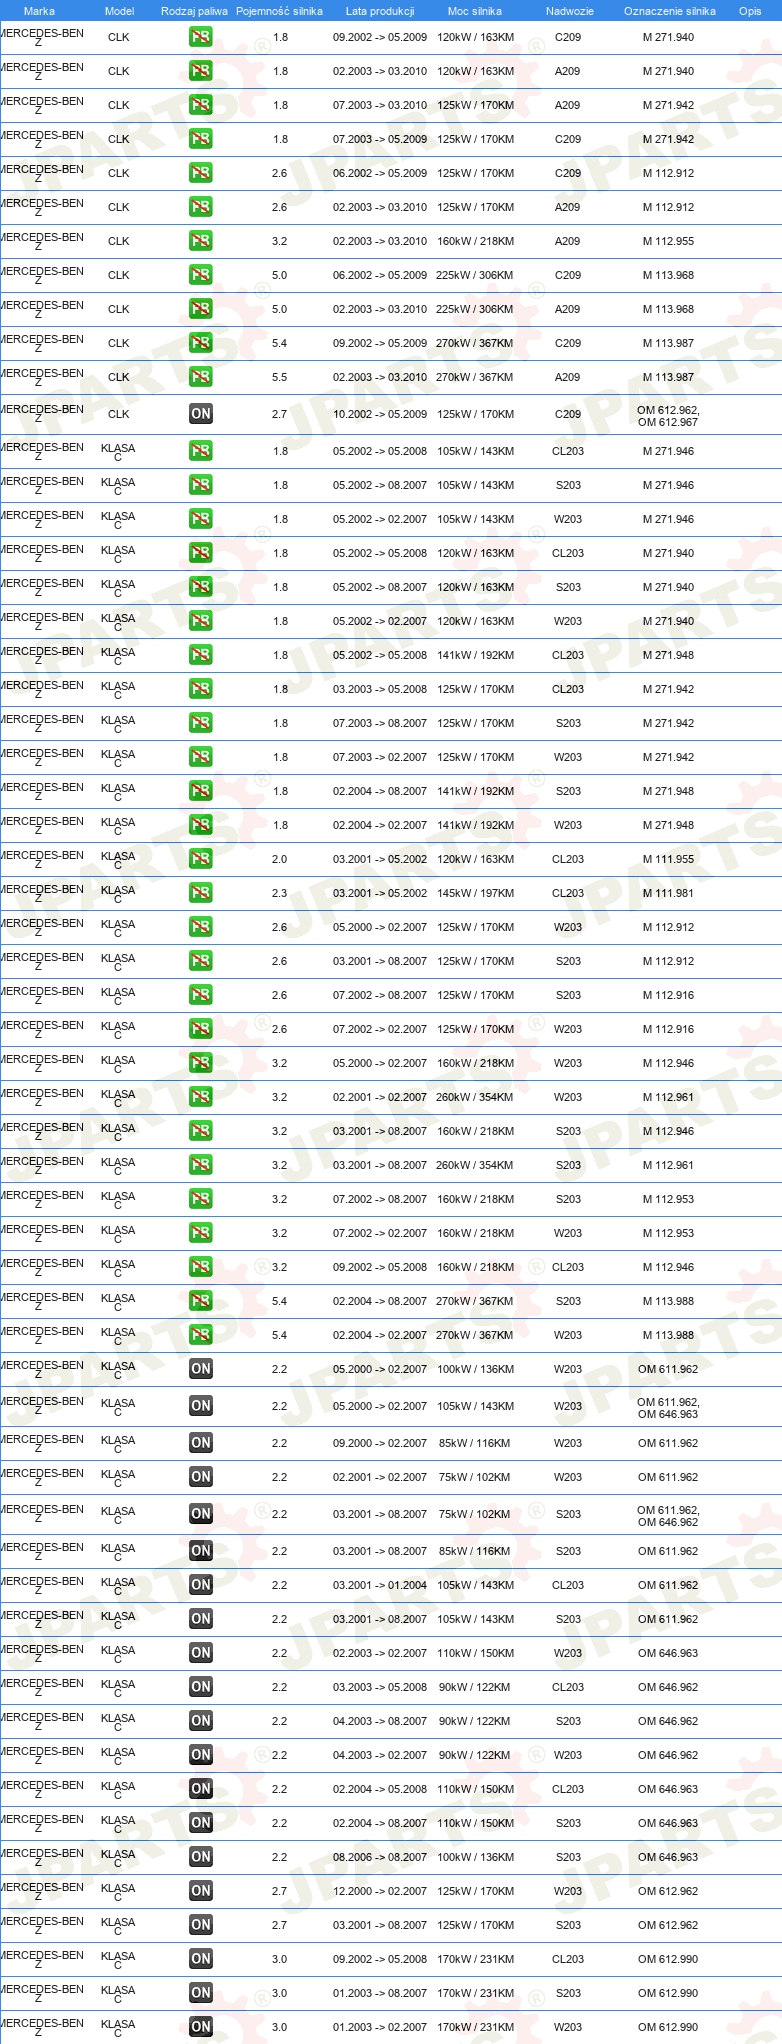The width and height of the screenshot is (782, 2044).
Task: Click the PB fuel icon in the CL203 M 271.948 row
Action: click(x=201, y=655)
